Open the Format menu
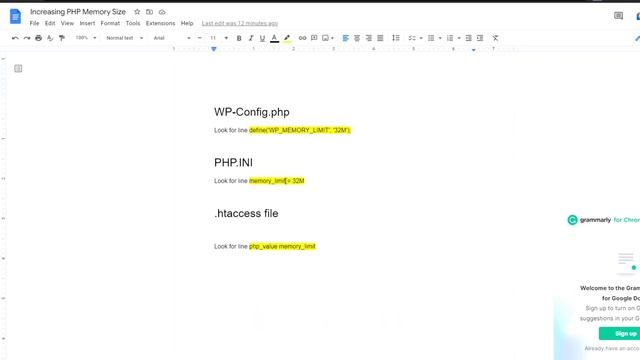The width and height of the screenshot is (640, 360). pyautogui.click(x=110, y=23)
